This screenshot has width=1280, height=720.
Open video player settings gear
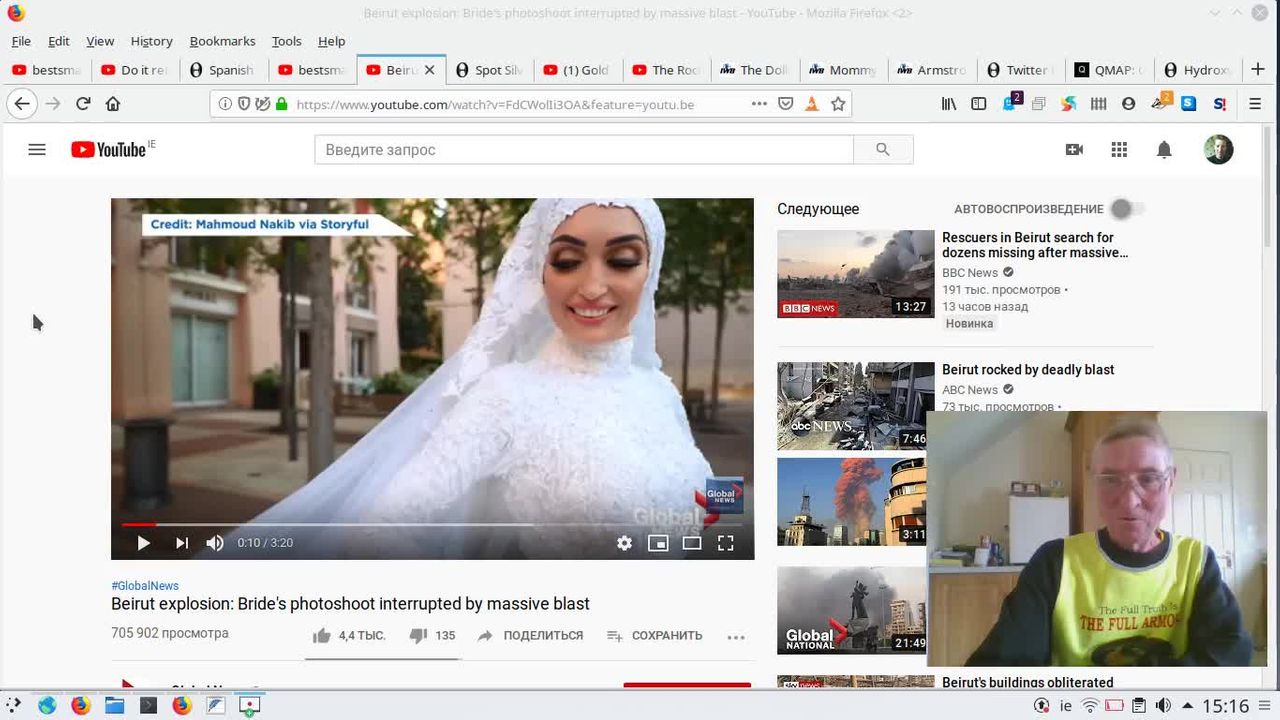coord(624,543)
